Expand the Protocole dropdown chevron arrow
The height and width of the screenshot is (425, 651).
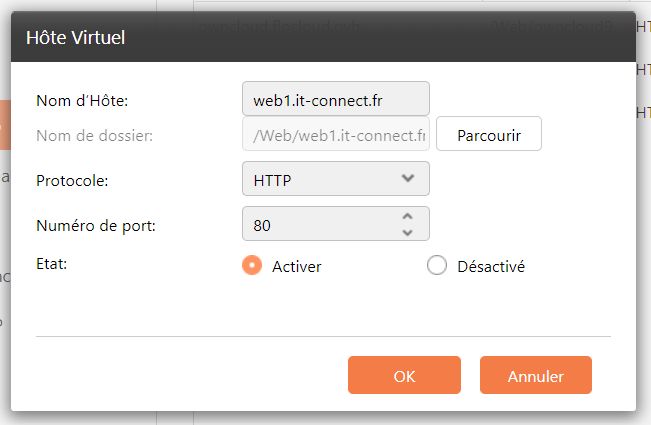pos(408,178)
